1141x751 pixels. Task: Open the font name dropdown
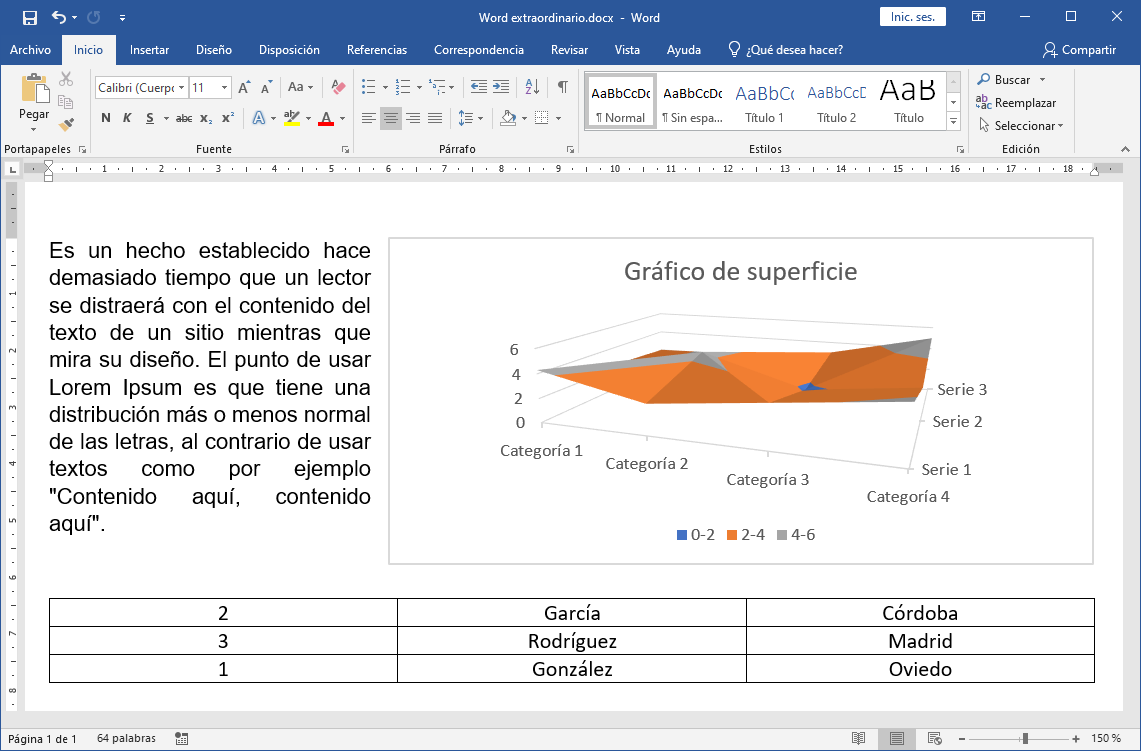pyautogui.click(x=181, y=88)
